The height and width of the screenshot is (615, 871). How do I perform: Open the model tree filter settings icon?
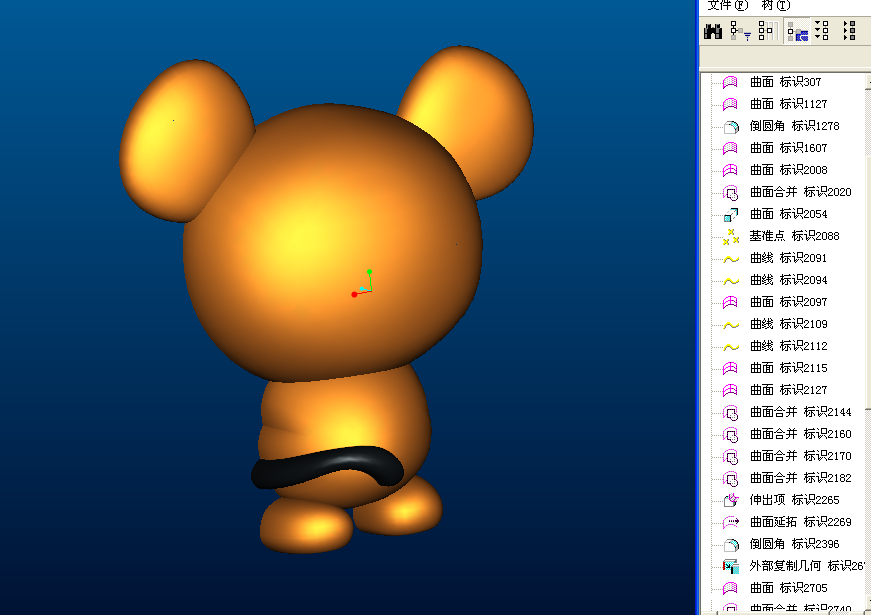[740, 31]
